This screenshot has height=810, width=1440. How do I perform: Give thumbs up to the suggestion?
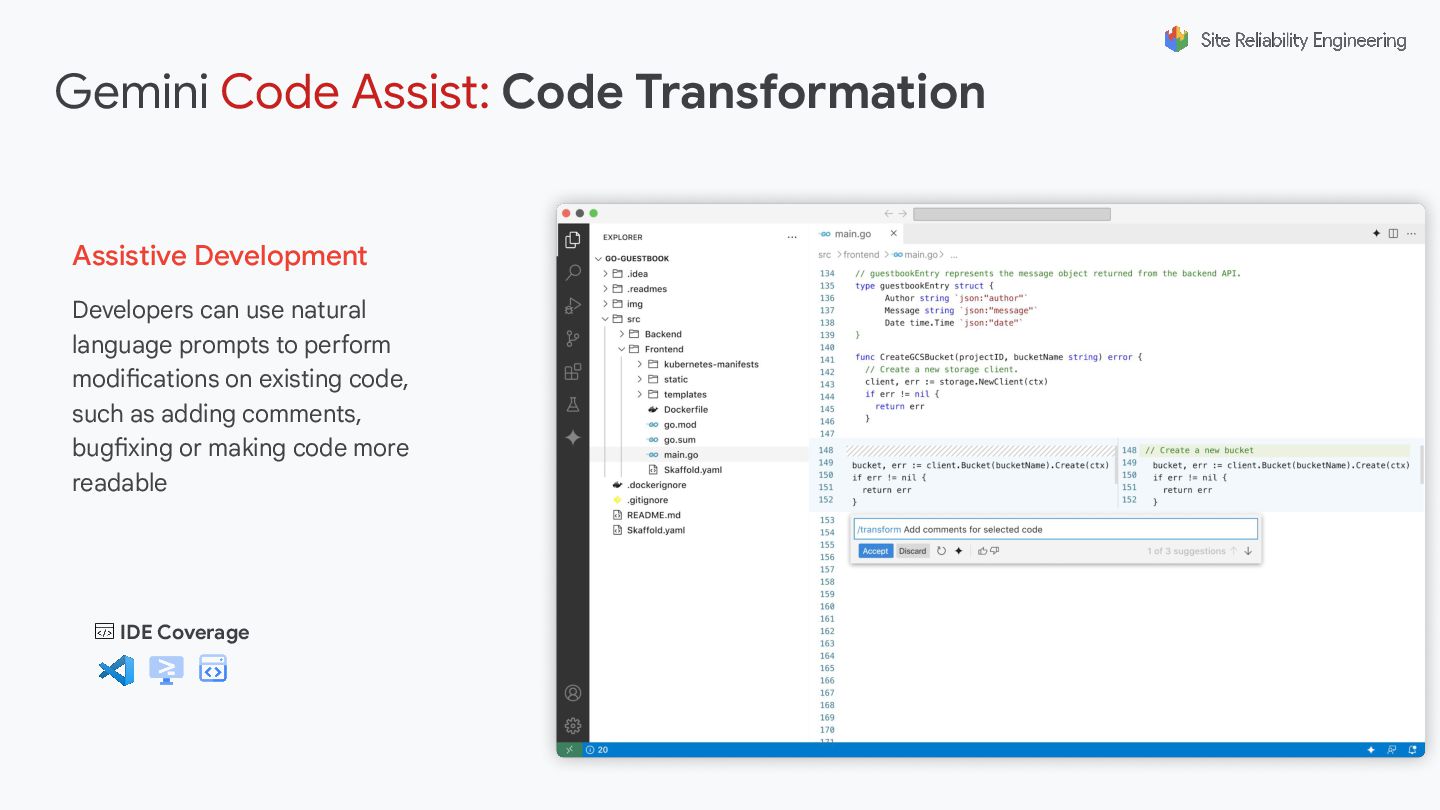[983, 551]
